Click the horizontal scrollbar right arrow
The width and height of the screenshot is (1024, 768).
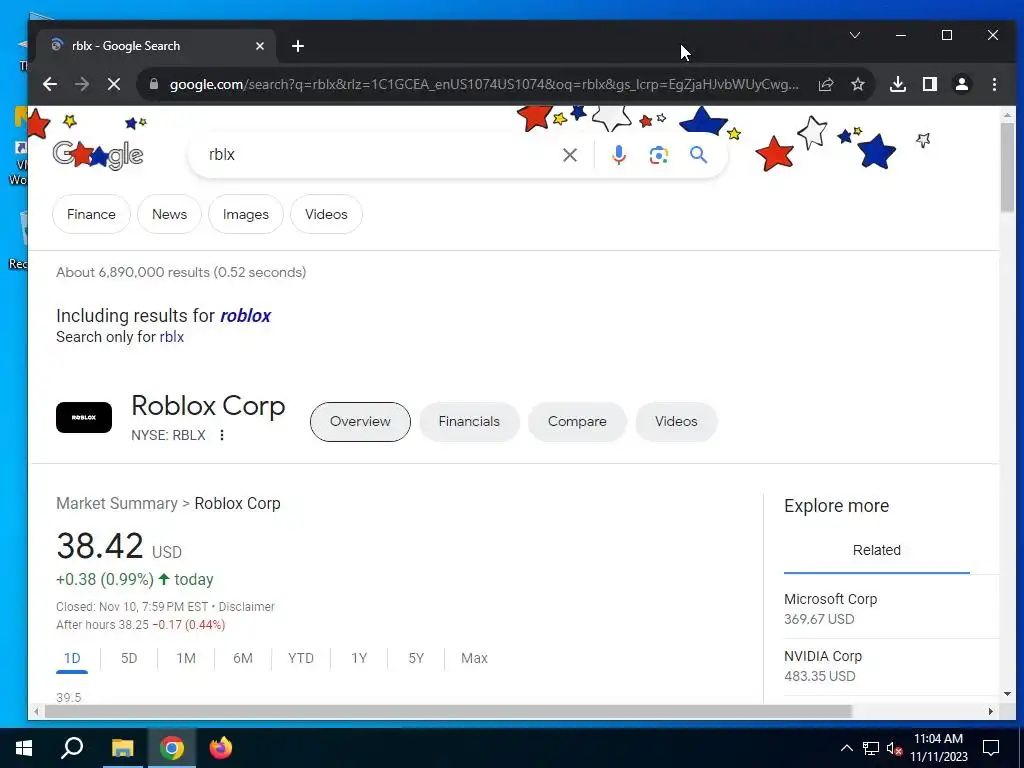[991, 711]
